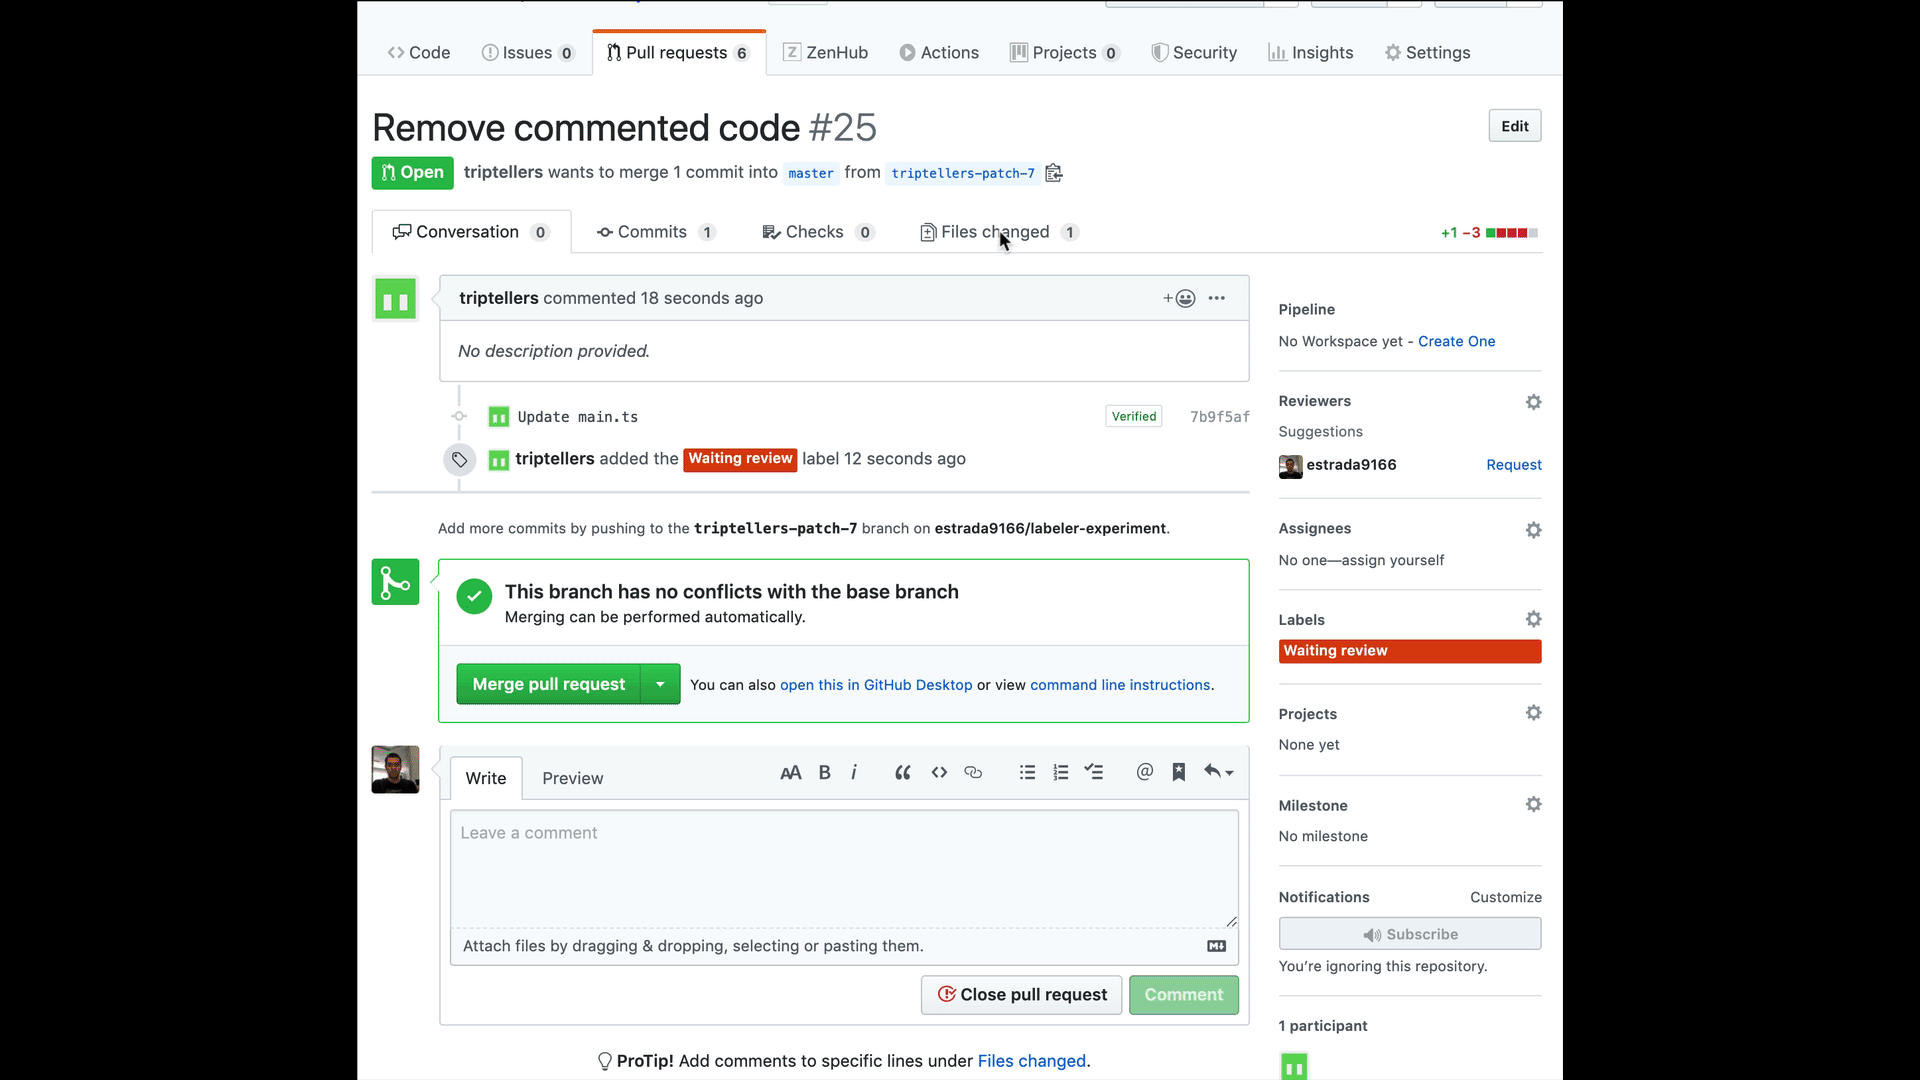Open the Projects repository tab
The height and width of the screenshot is (1080, 1920).
point(1064,53)
